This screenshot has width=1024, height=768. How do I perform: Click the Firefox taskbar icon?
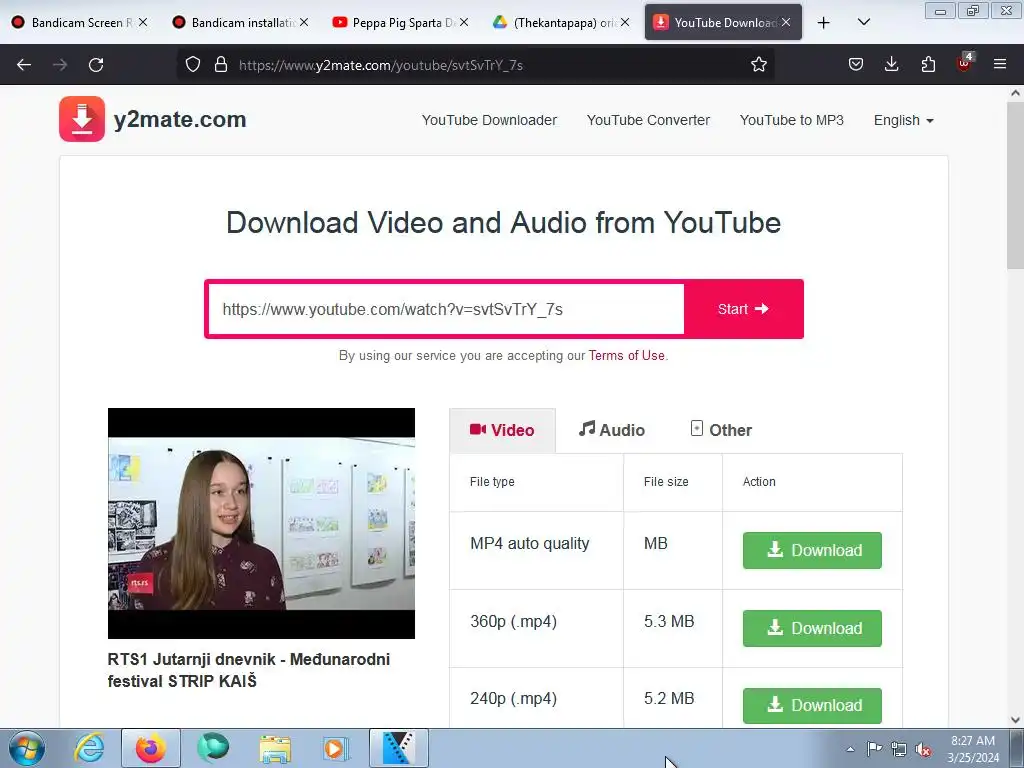tap(150, 748)
